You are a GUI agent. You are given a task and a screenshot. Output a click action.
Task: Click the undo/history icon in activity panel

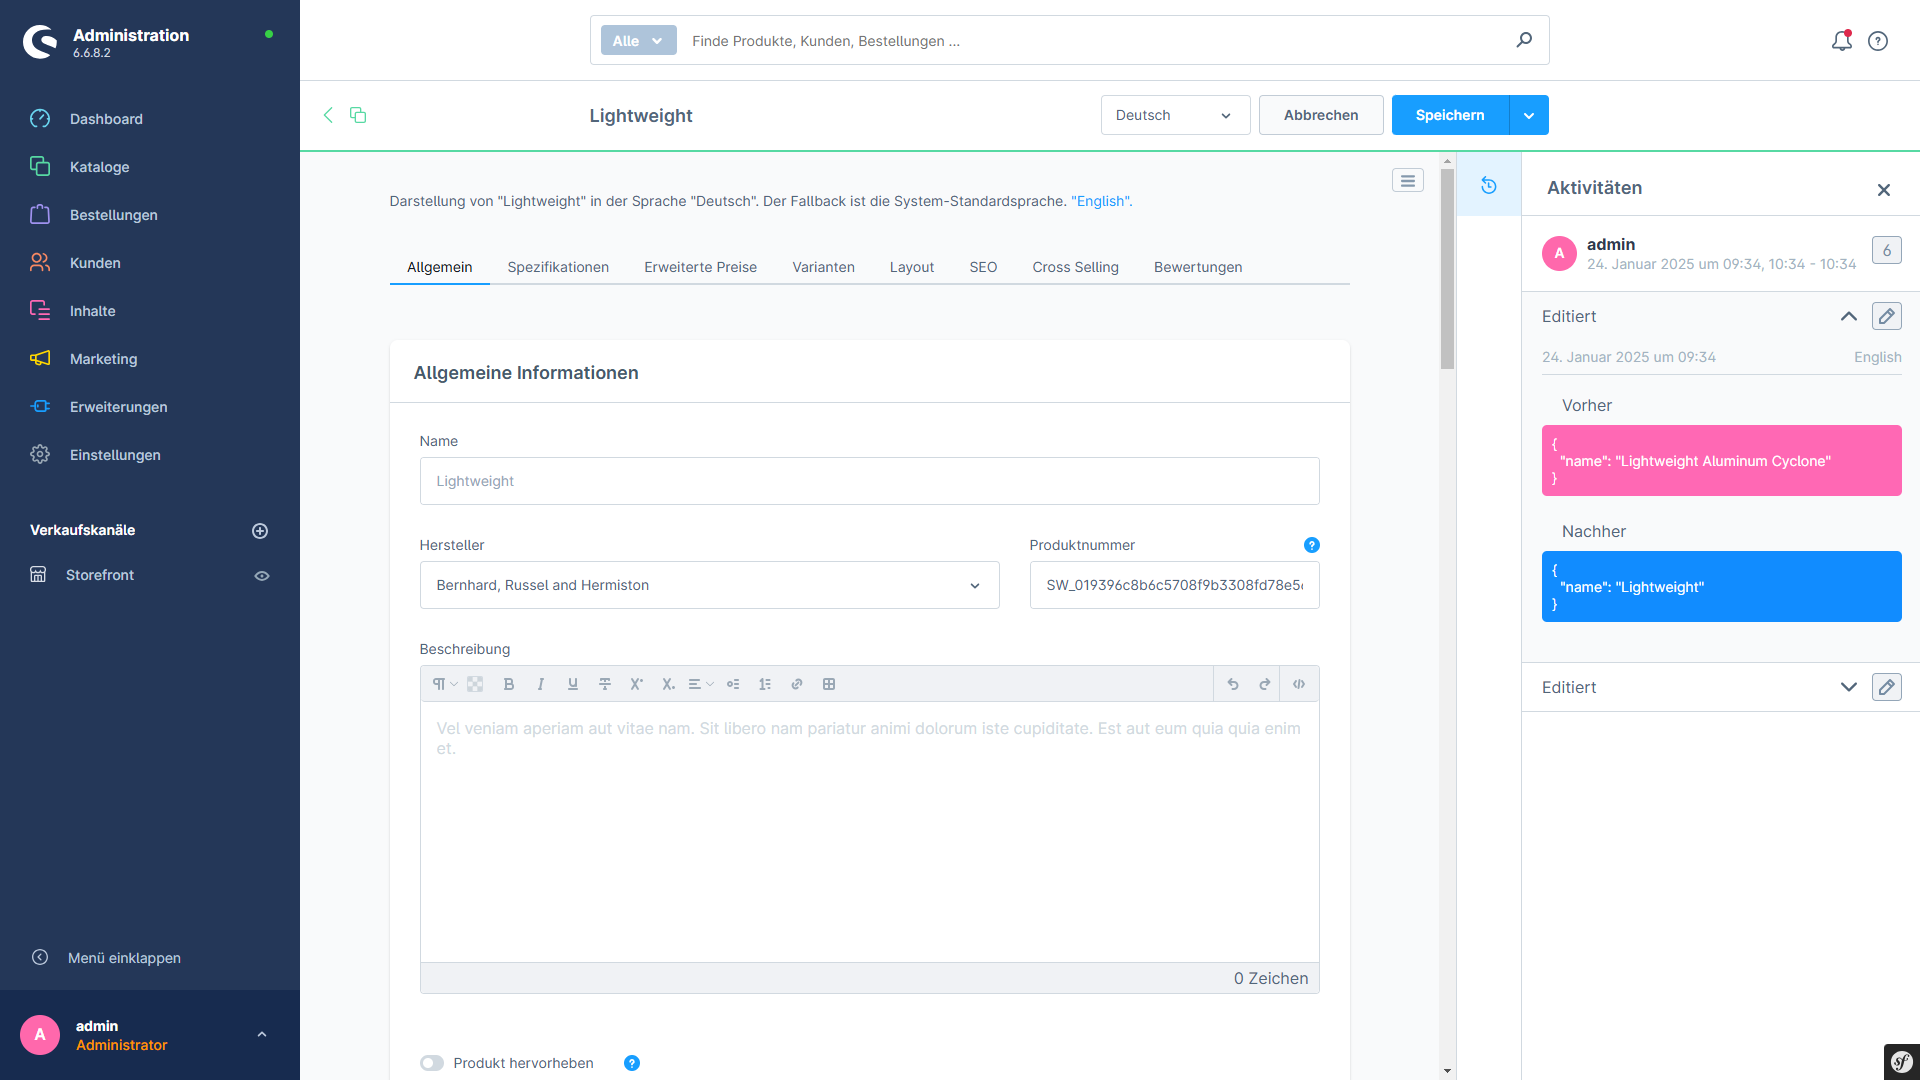pos(1487,185)
